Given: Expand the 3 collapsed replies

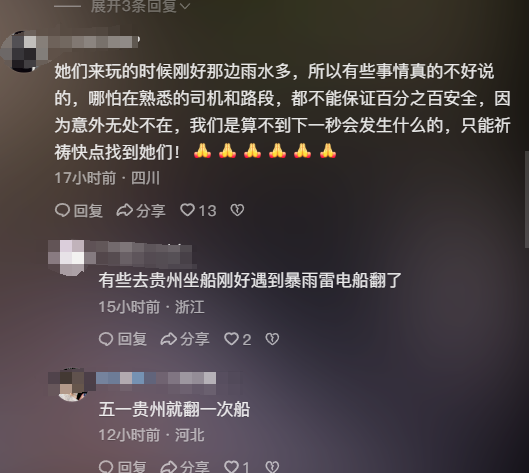Looking at the screenshot, I should pyautogui.click(x=140, y=6).
